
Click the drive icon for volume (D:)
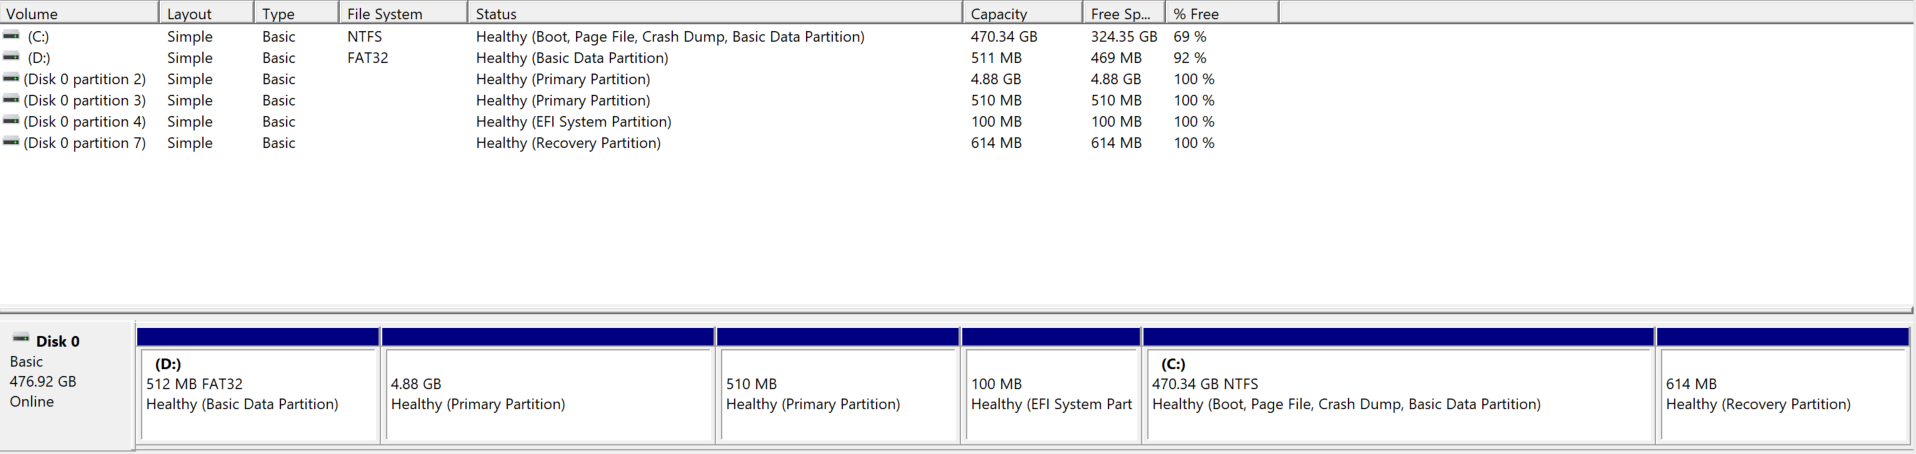point(11,56)
